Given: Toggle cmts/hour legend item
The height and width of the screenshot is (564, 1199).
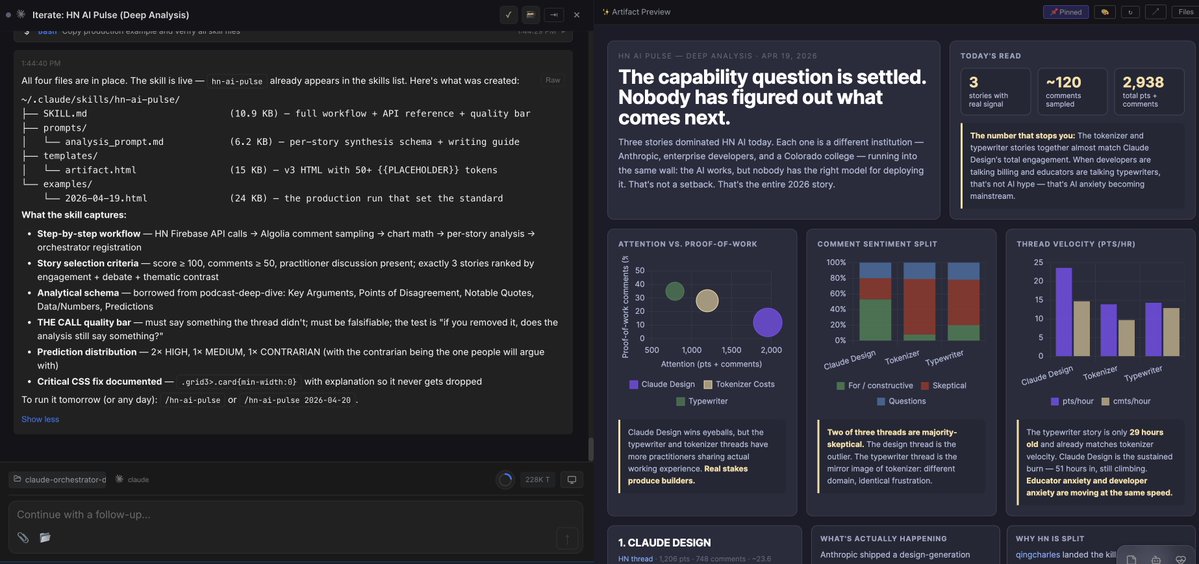Looking at the screenshot, I should coord(1126,400).
